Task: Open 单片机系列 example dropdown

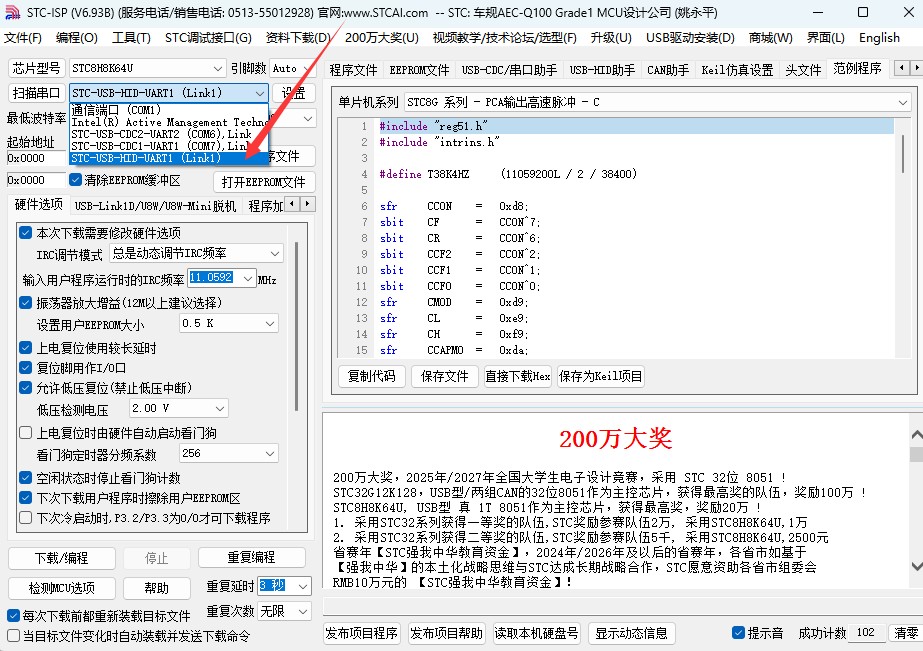Action: (658, 102)
